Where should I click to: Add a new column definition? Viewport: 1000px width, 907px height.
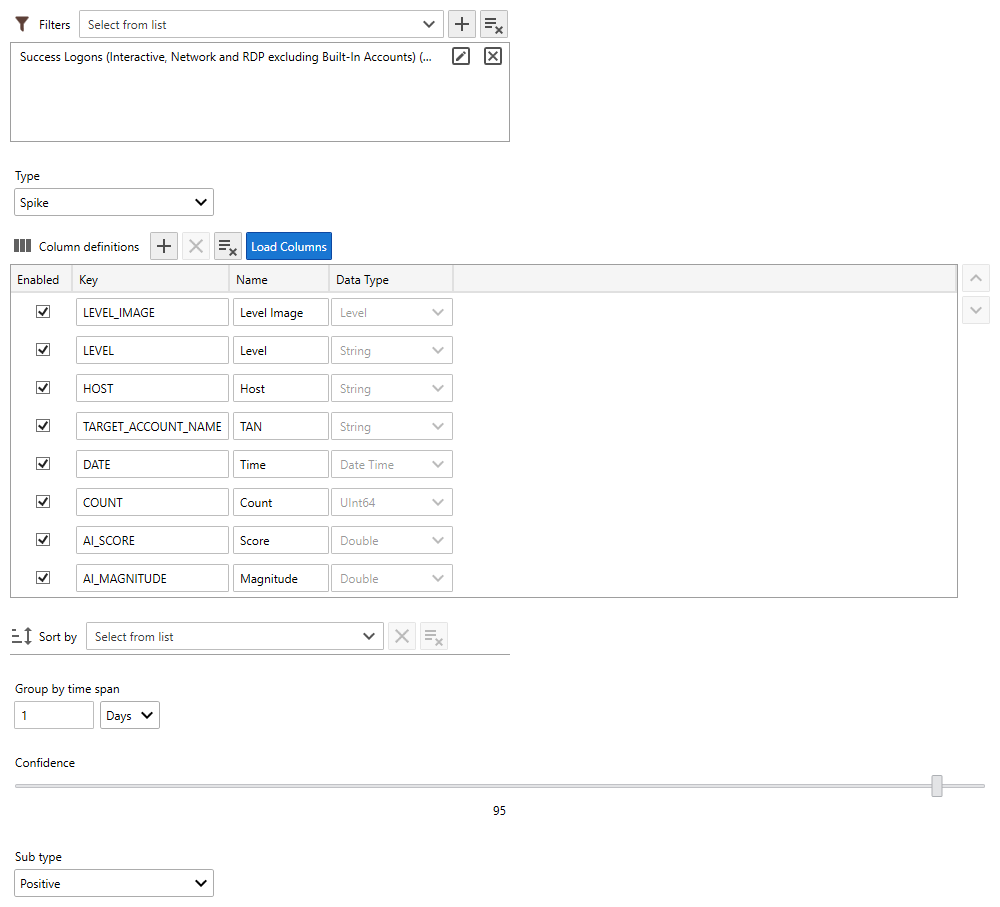tap(164, 246)
